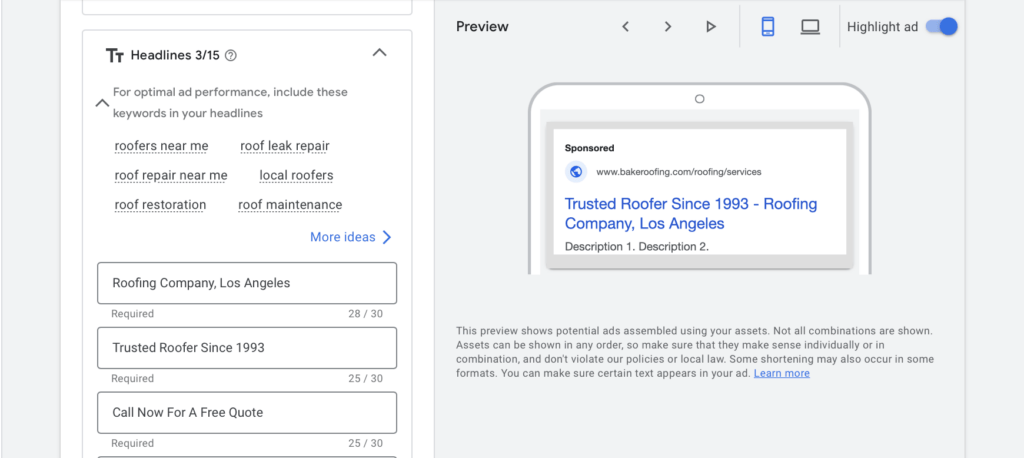
Task: Add 'roof repair near me' keyword
Action: coord(171,175)
